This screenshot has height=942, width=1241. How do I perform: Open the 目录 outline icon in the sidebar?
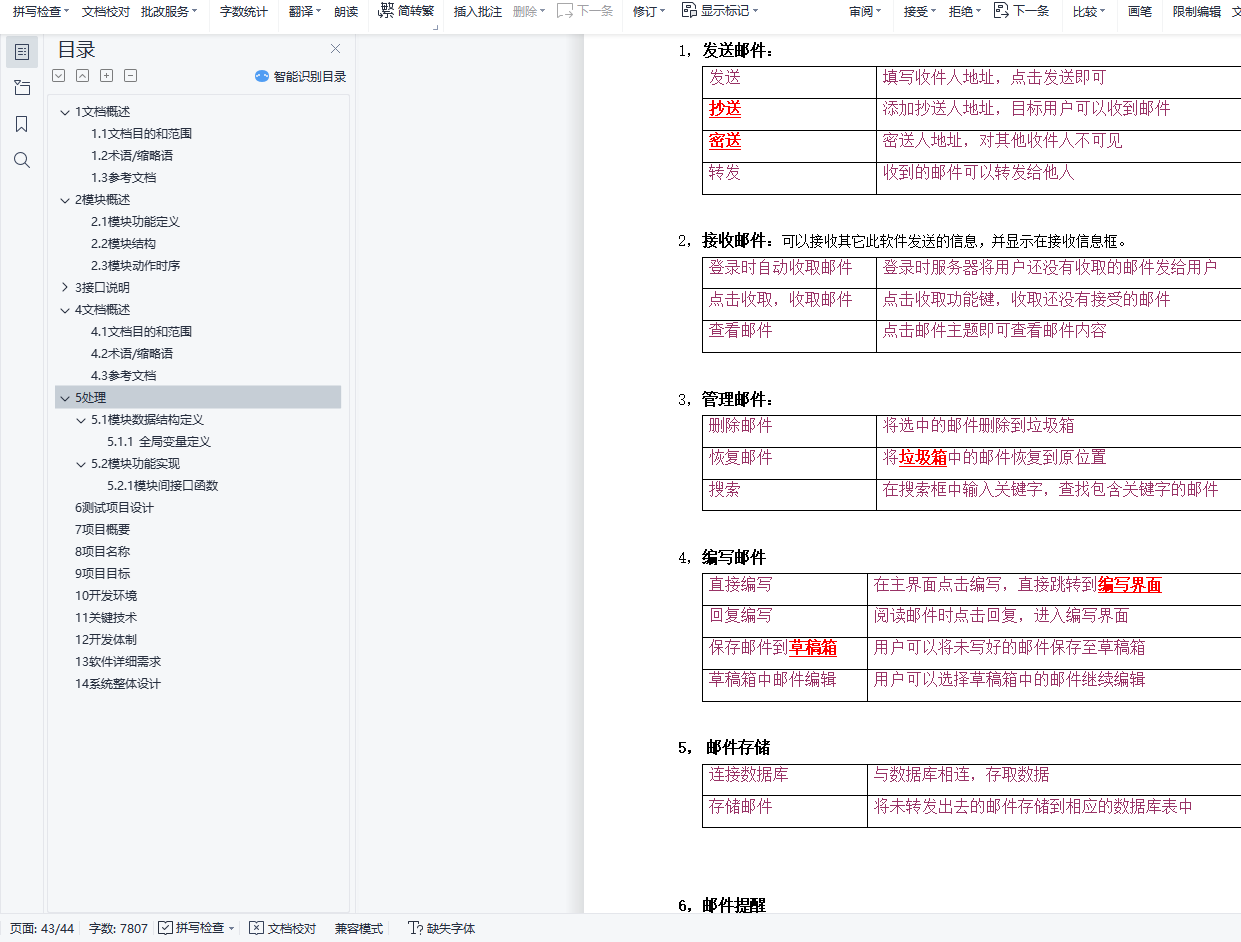(x=22, y=52)
